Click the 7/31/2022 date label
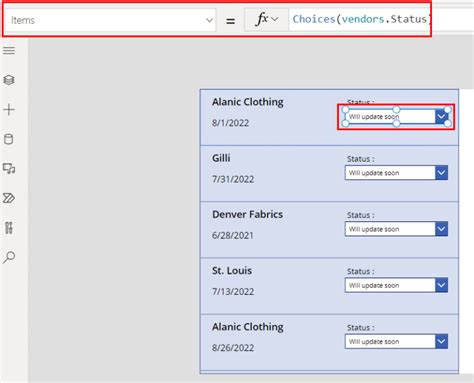Image resolution: width=474 pixels, height=383 pixels. click(x=233, y=179)
